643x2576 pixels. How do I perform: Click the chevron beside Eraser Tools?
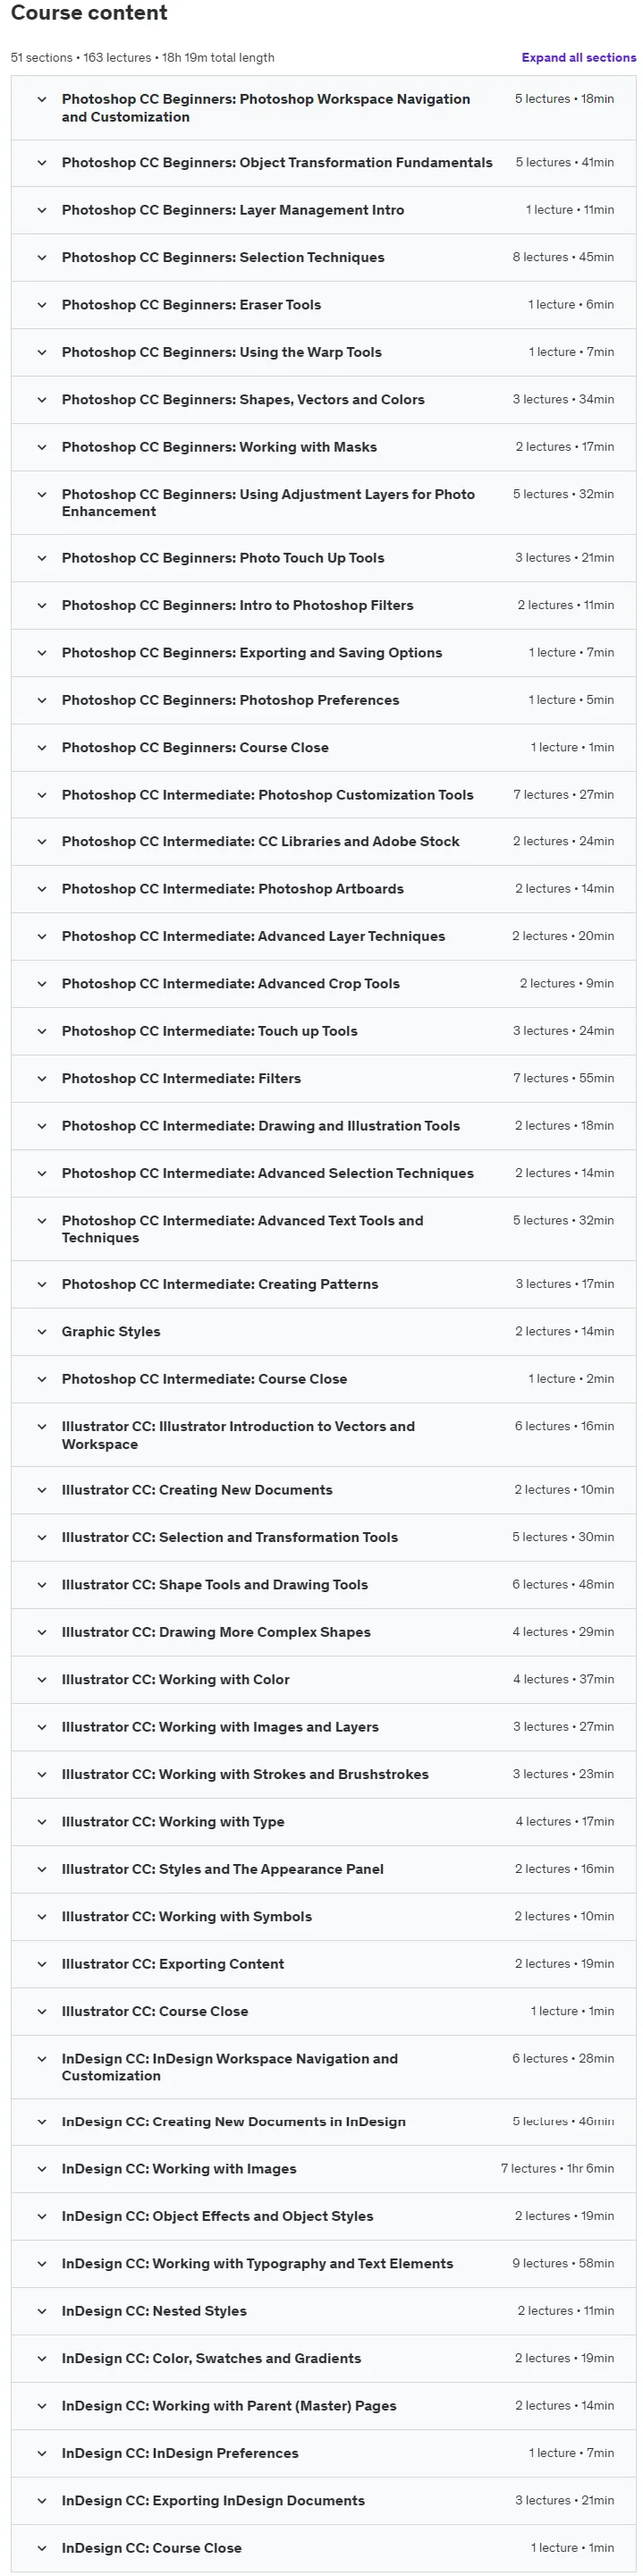(x=42, y=305)
